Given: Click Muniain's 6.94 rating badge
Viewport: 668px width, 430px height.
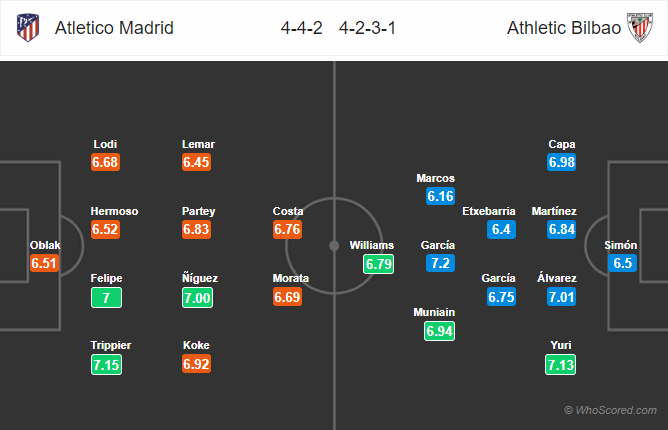Looking at the screenshot, I should (x=439, y=331).
